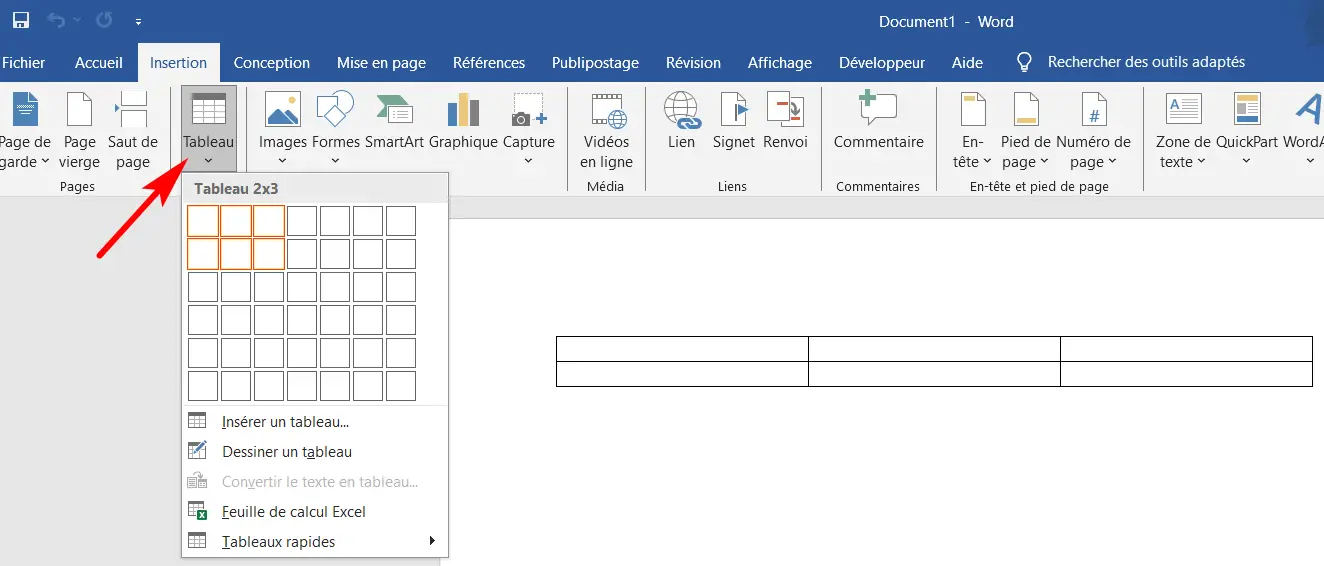This screenshot has width=1324, height=566.
Task: Open the Publipostage tab
Action: [595, 62]
